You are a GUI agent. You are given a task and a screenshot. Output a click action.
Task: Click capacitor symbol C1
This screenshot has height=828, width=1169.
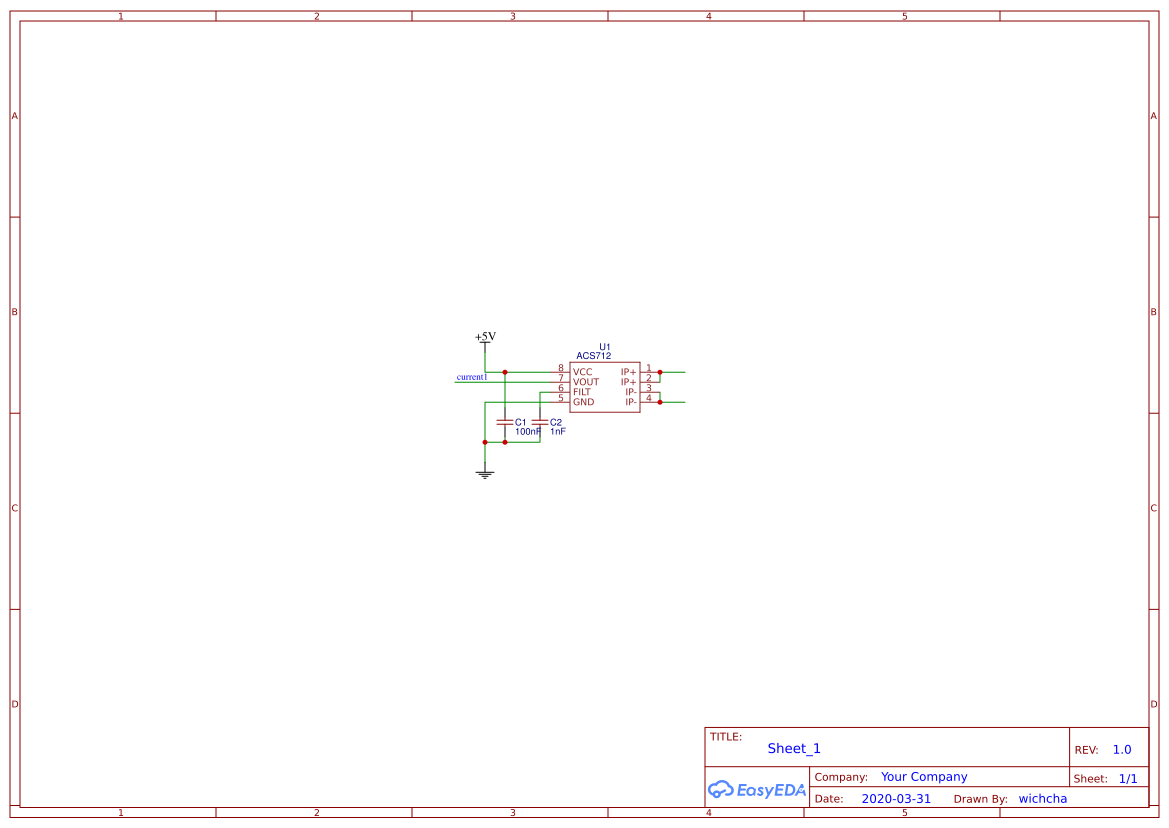[504, 422]
